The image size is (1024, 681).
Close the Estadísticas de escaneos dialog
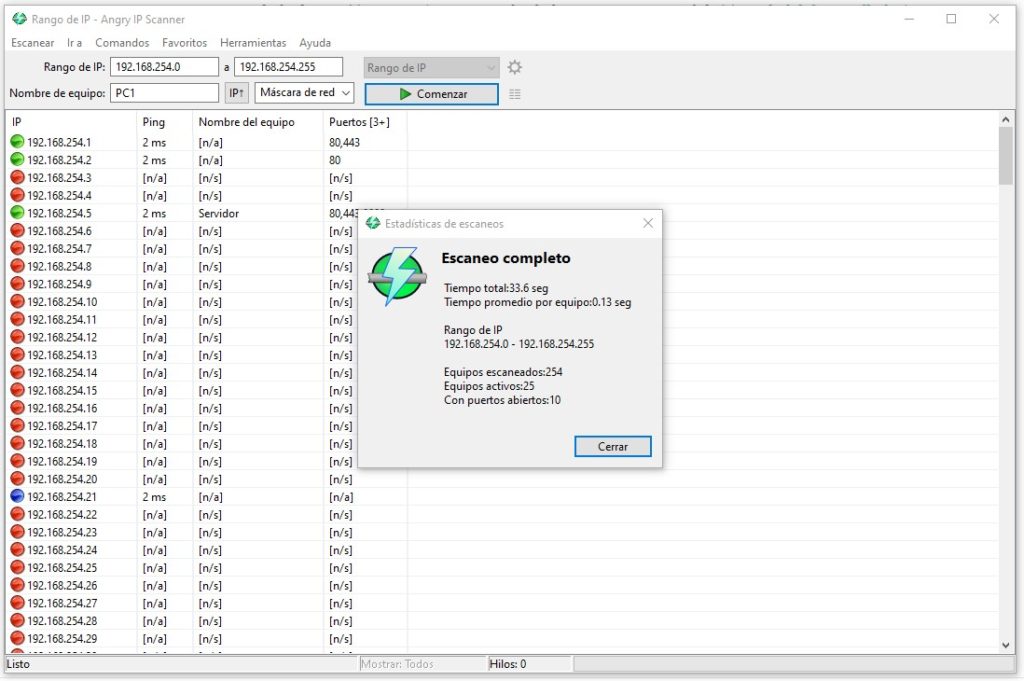[x=648, y=223]
